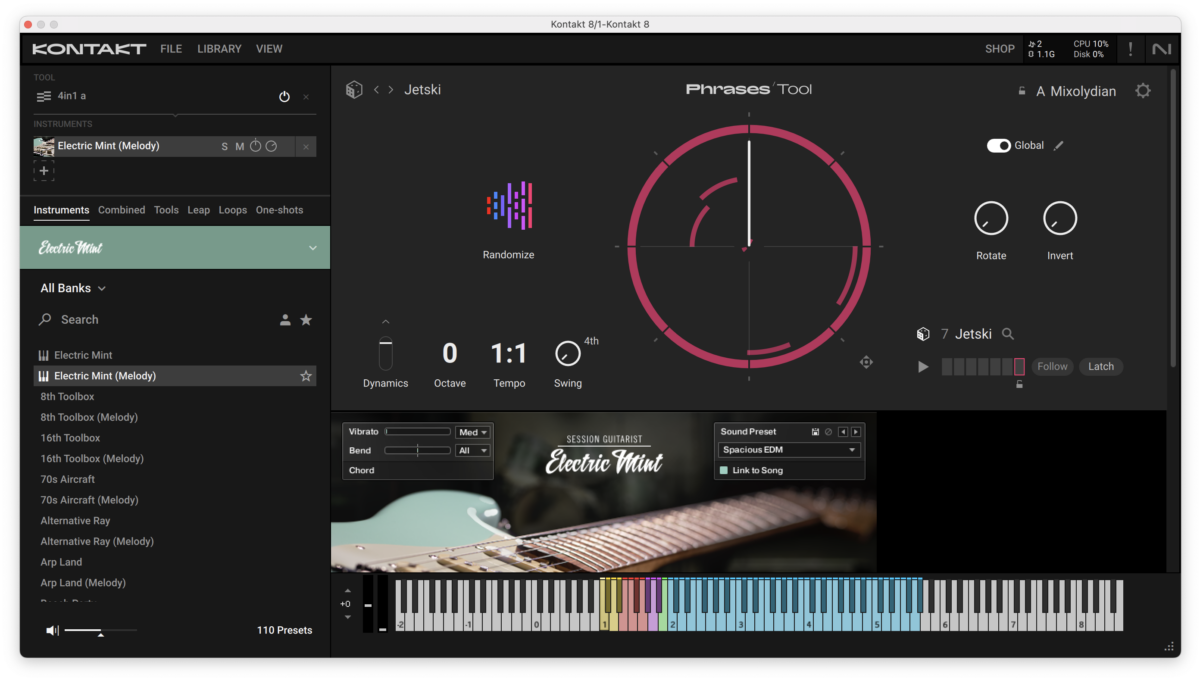
Task: Filter favorites with star icon near Search
Action: (x=306, y=320)
